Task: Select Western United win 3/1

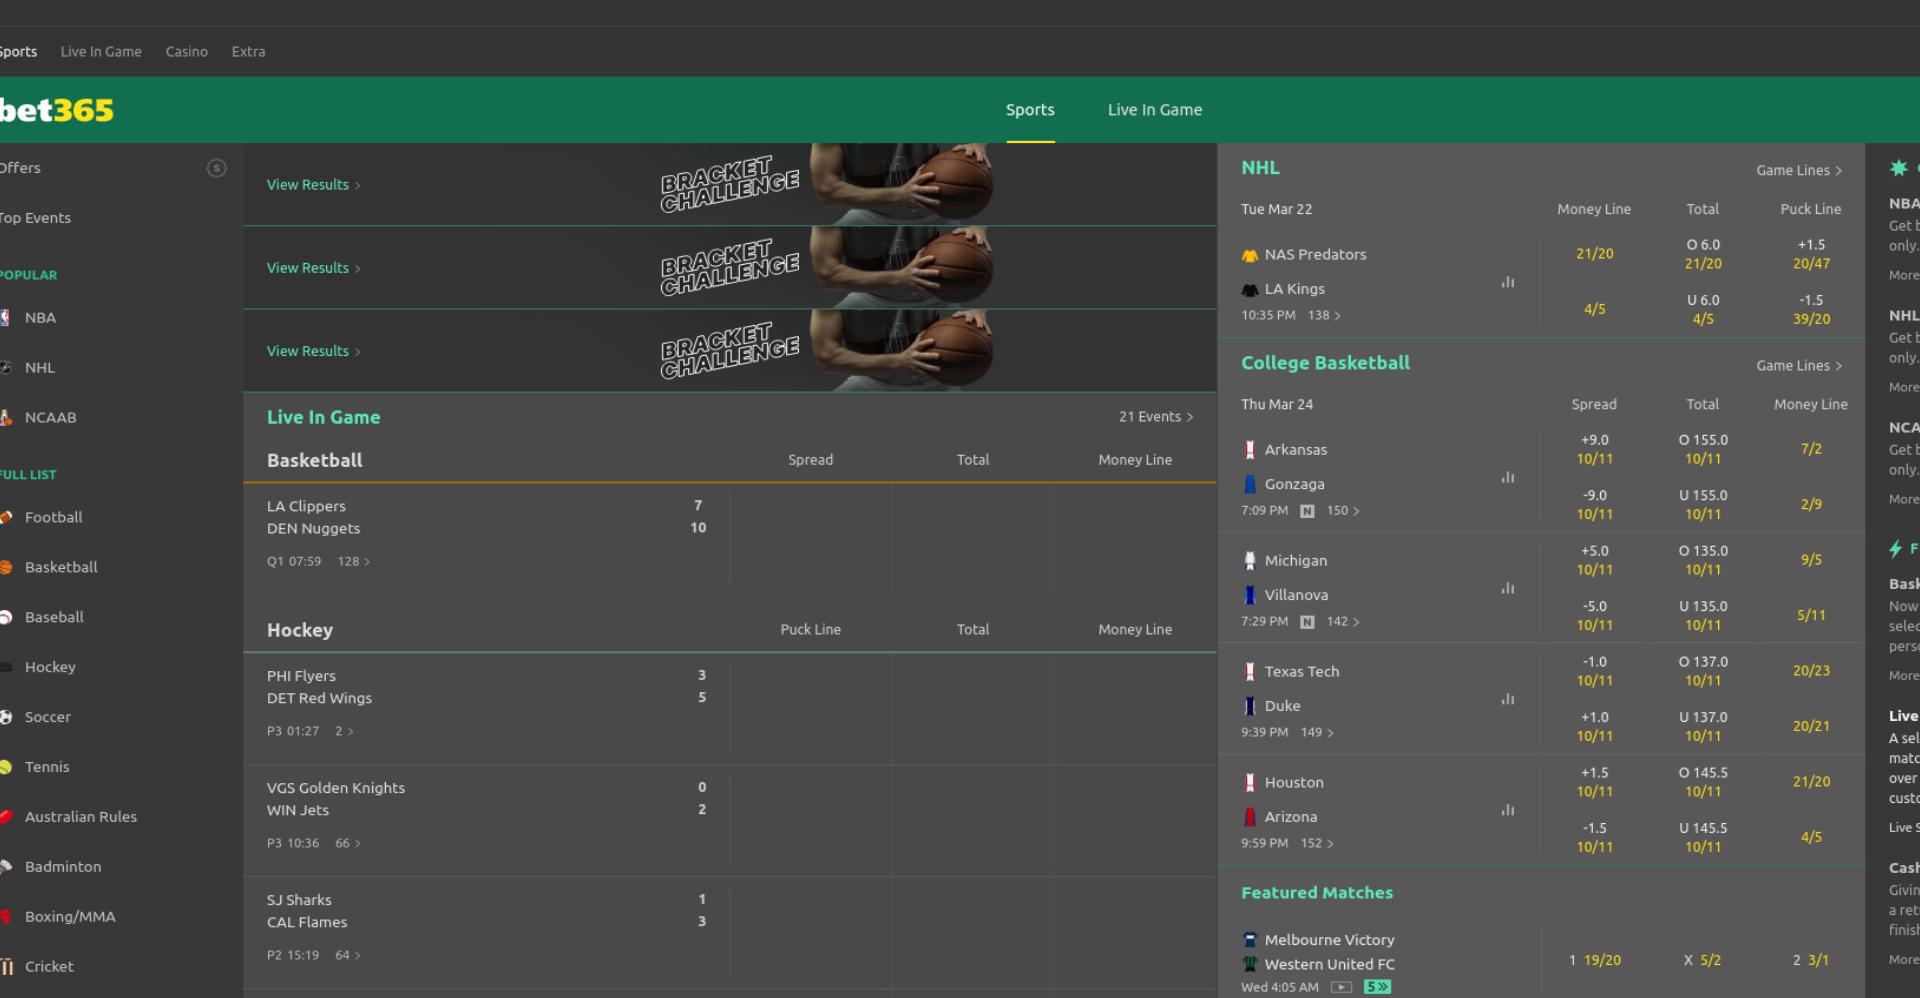Action: pyautogui.click(x=1811, y=960)
